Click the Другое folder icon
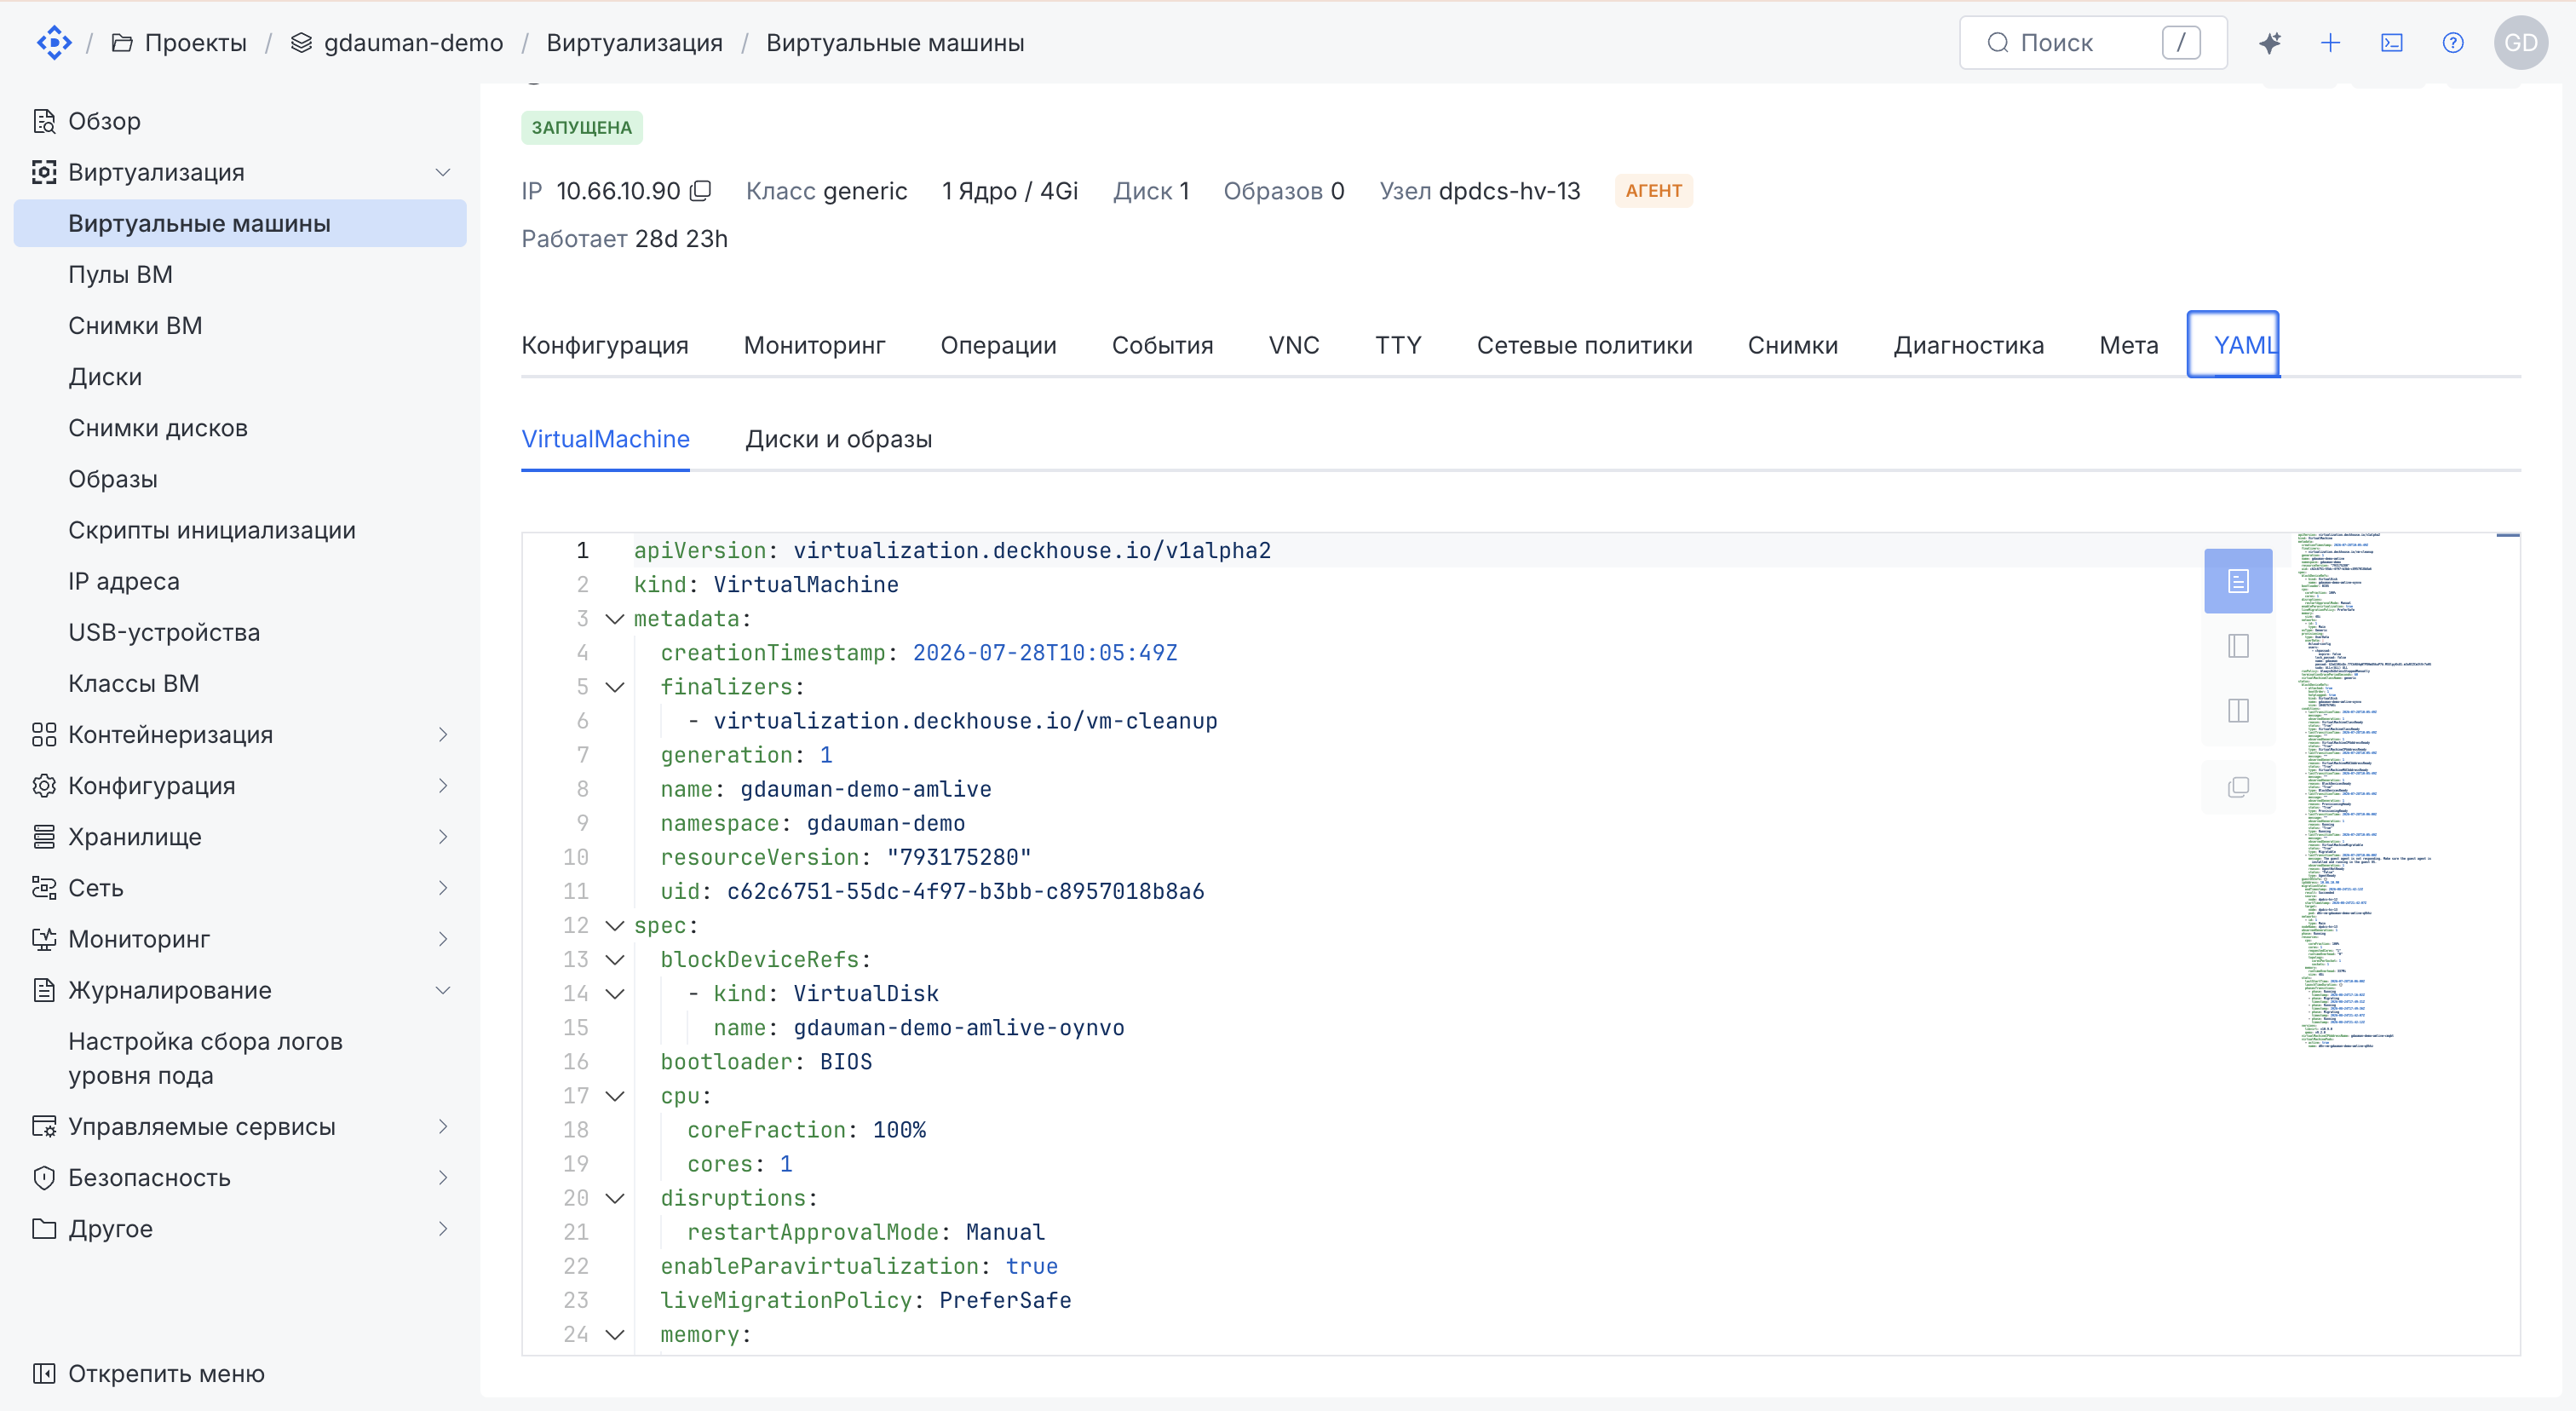Viewport: 2576px width, 1411px height. coord(44,1228)
